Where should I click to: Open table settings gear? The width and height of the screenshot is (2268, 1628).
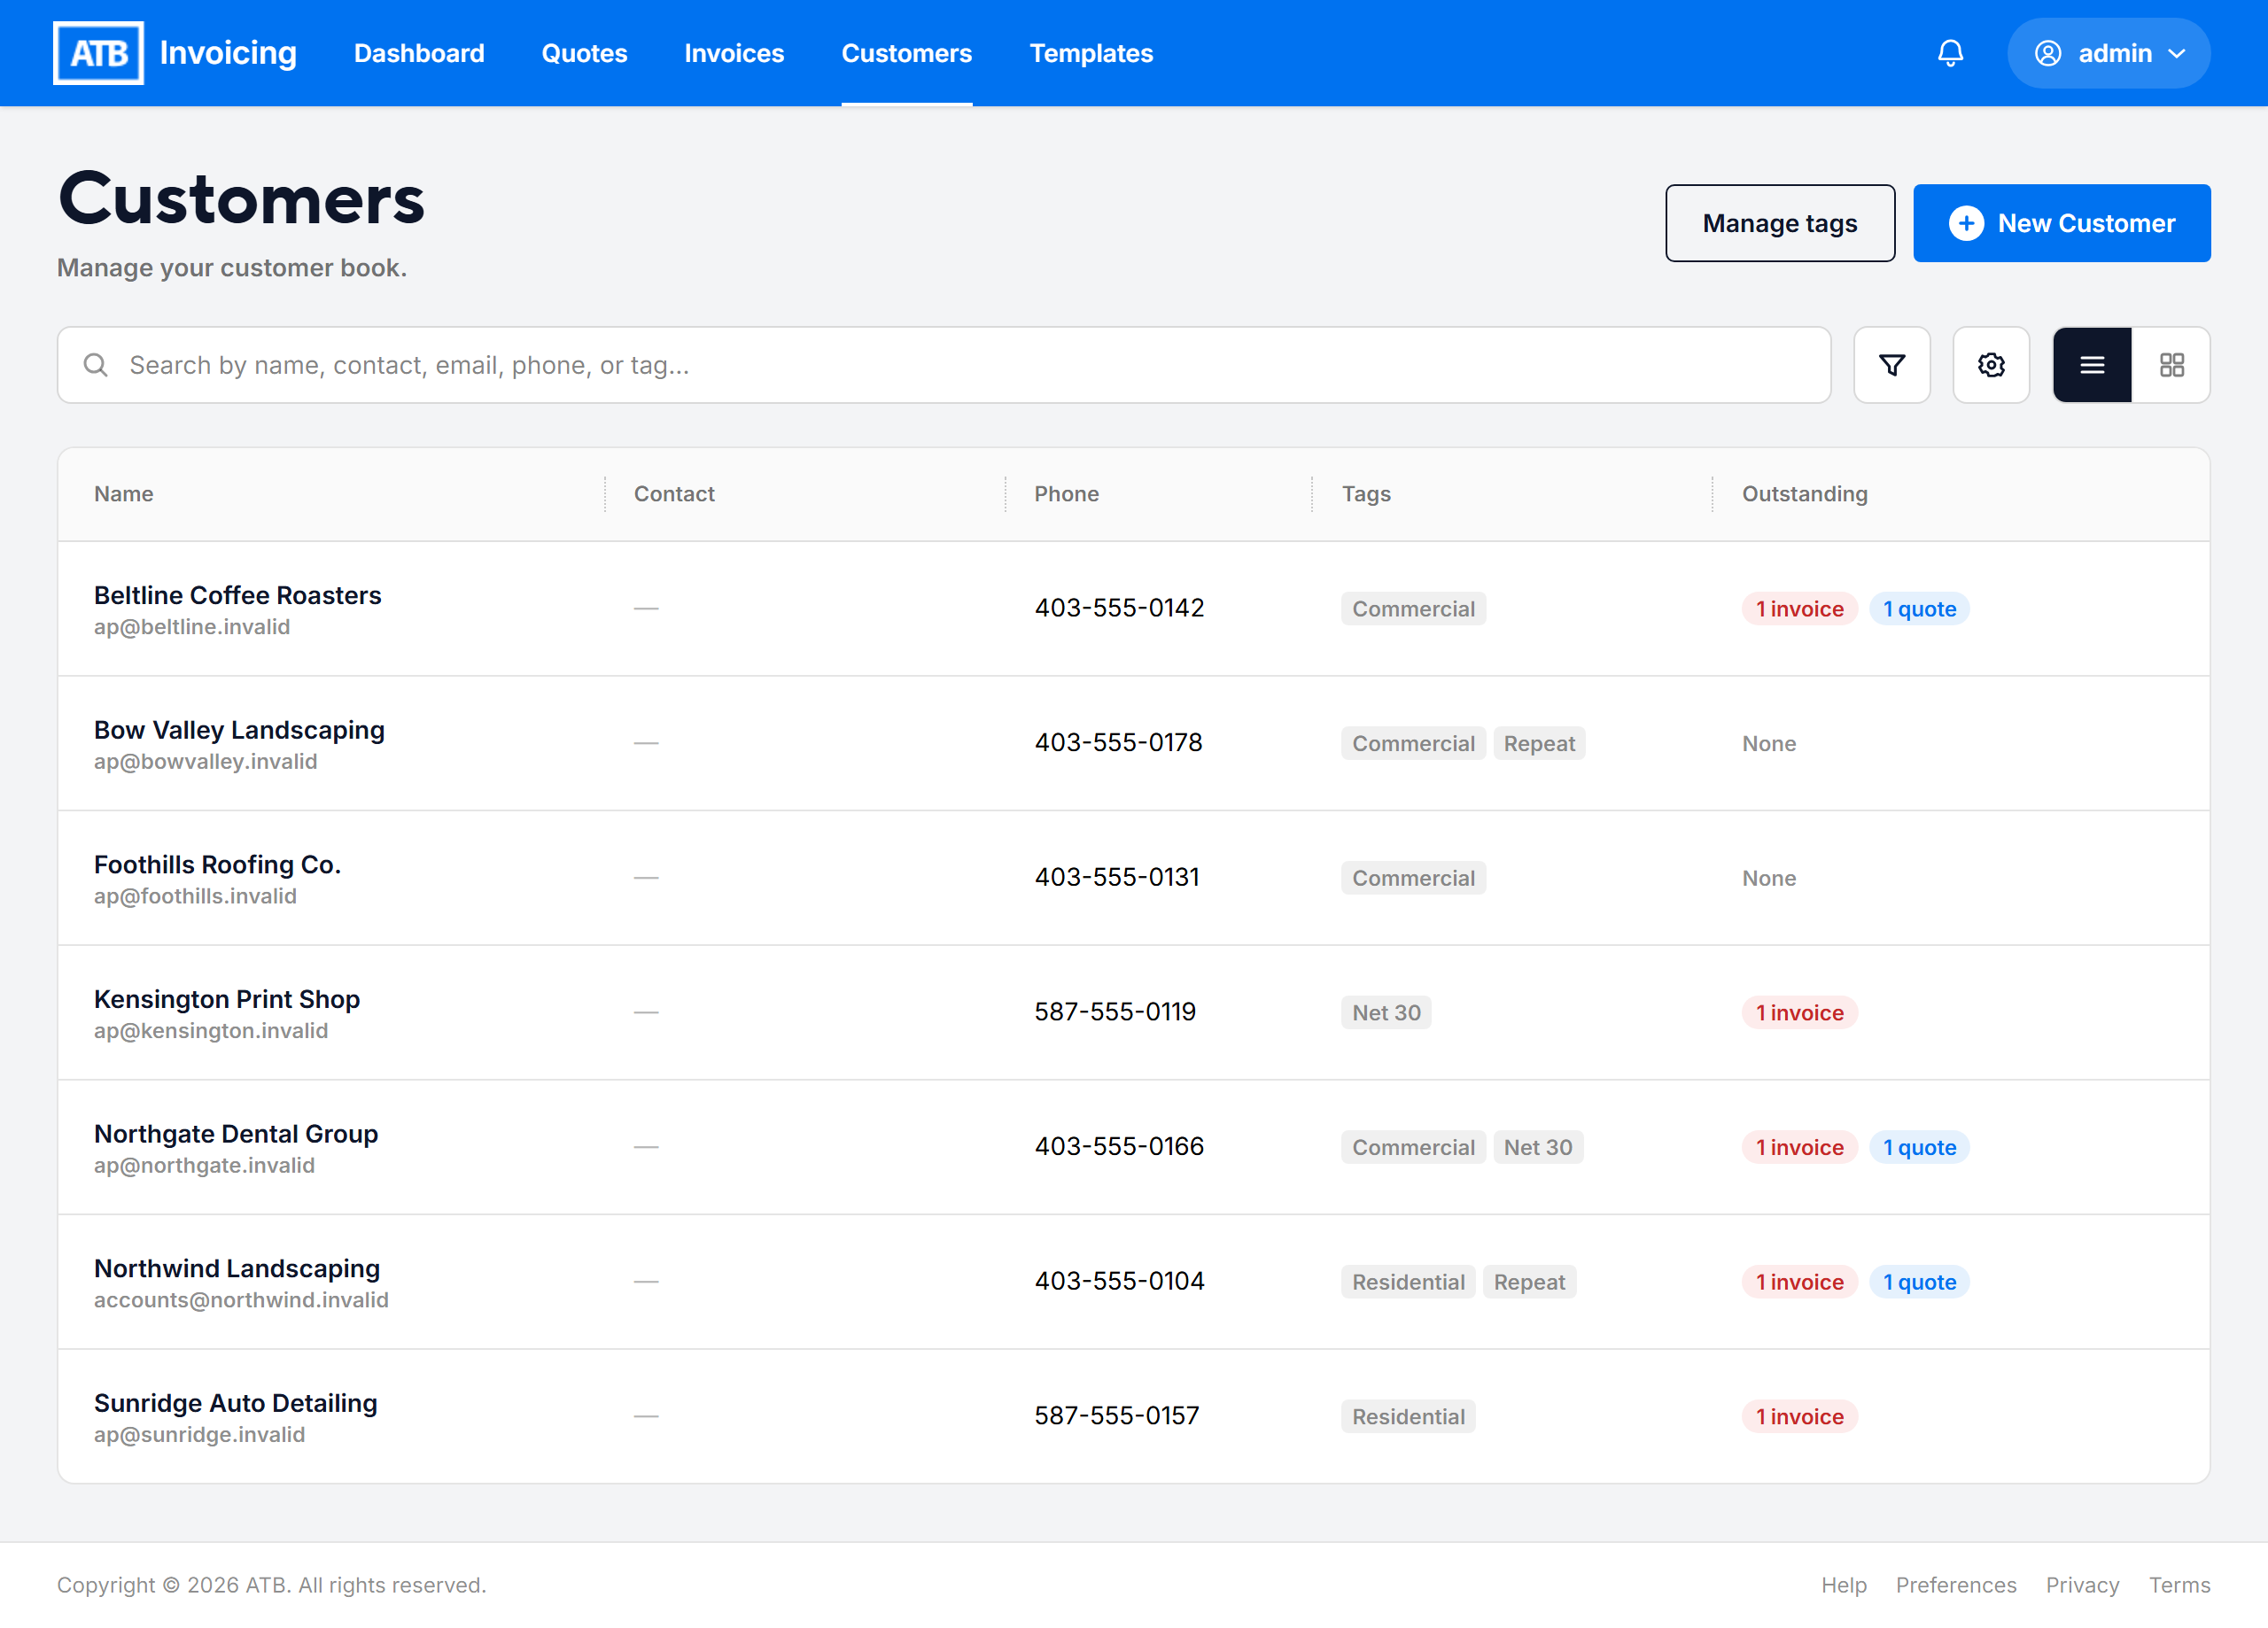click(x=1990, y=365)
